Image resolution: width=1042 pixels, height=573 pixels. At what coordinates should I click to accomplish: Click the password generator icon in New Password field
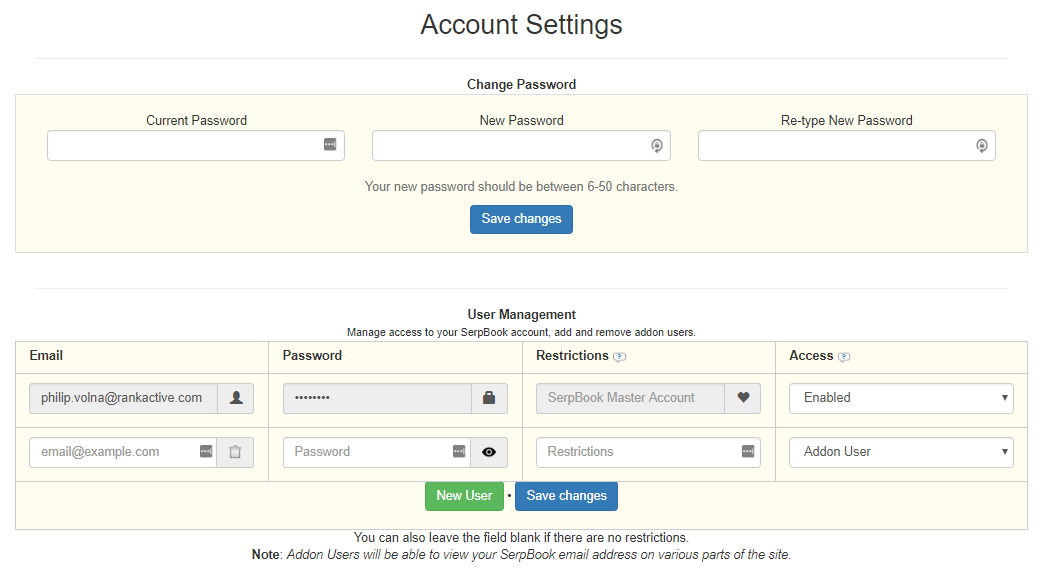657,146
